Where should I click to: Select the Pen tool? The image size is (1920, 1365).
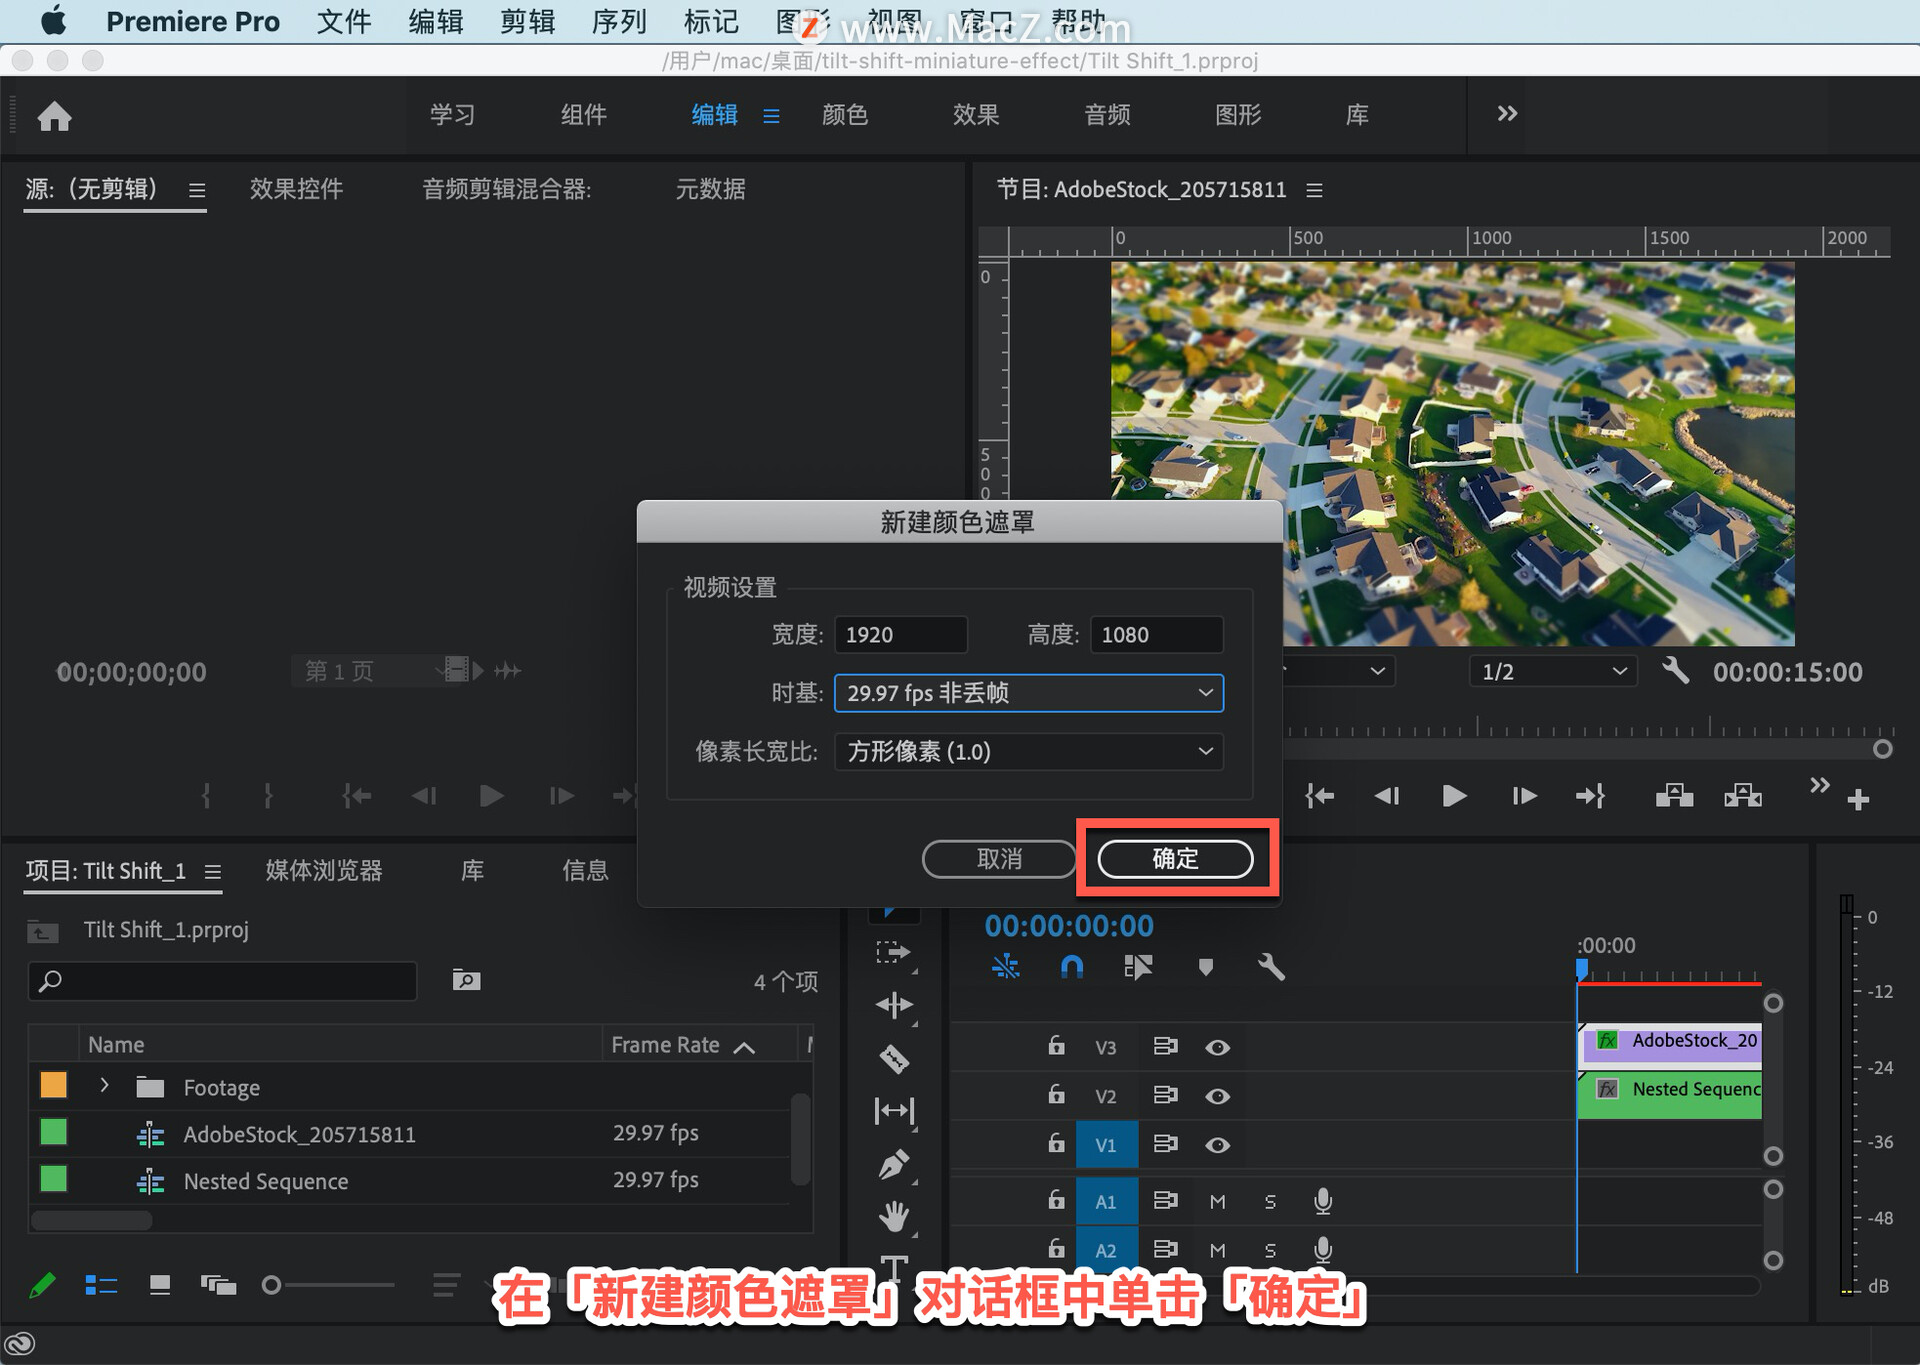point(893,1164)
